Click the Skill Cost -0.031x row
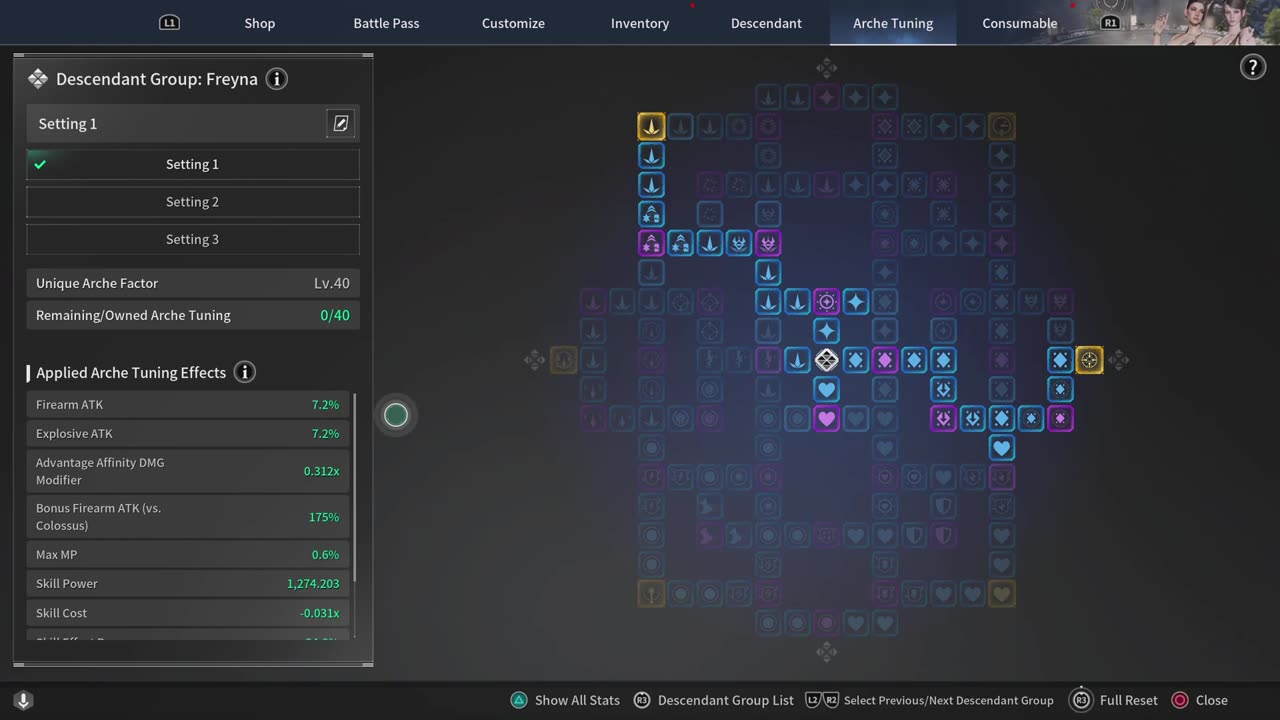 (x=188, y=613)
